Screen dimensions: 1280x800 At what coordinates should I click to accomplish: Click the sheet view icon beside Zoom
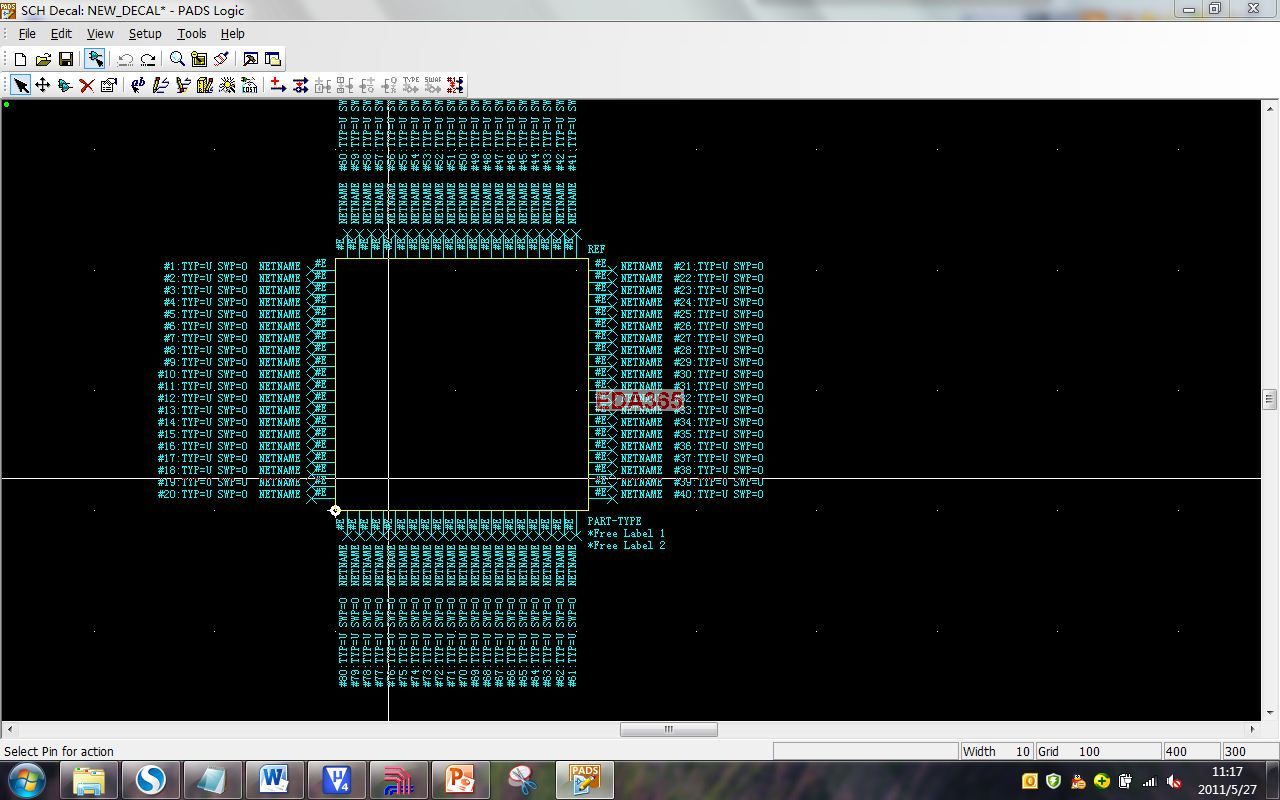199,59
